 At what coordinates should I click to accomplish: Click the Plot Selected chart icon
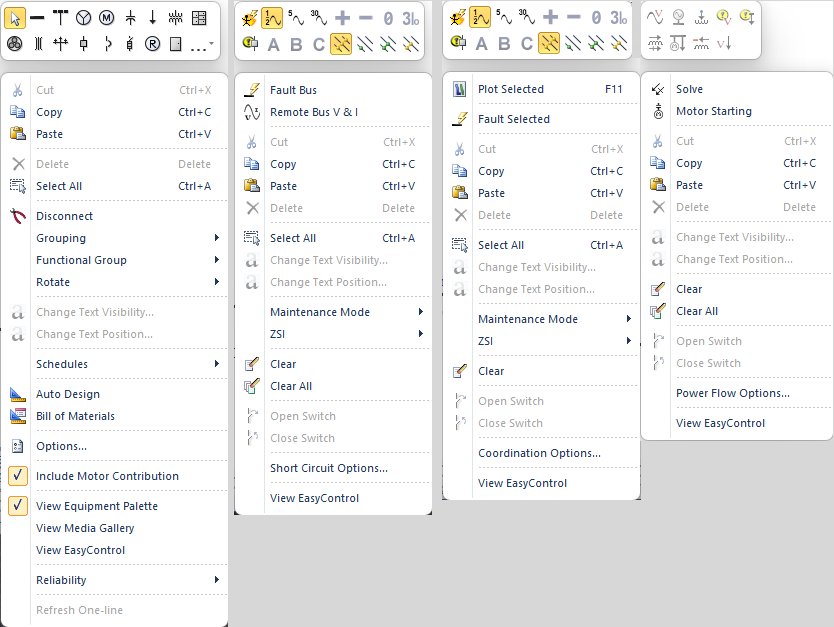coord(460,89)
